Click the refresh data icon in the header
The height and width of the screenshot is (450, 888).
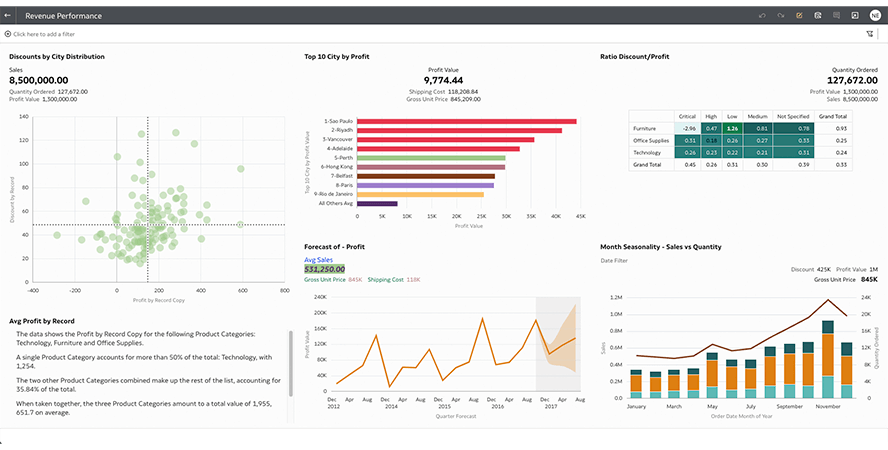click(x=818, y=15)
